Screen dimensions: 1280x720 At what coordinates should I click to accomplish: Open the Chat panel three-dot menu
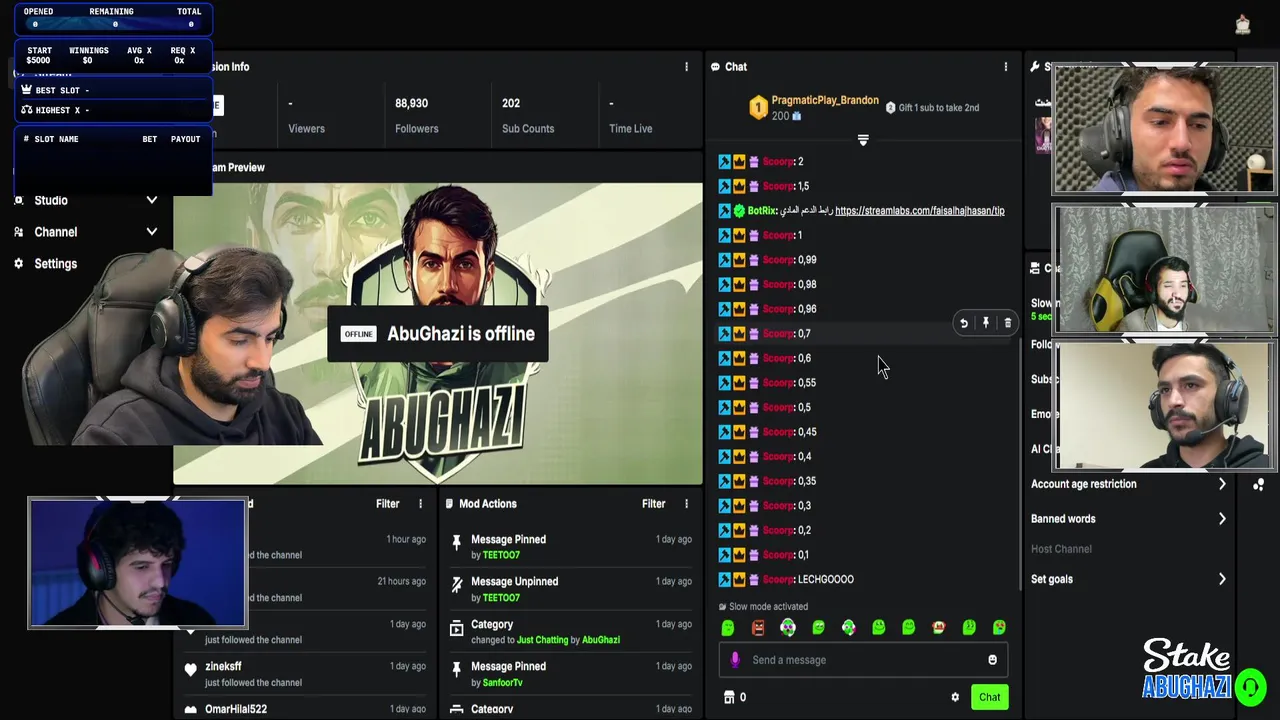click(1005, 67)
